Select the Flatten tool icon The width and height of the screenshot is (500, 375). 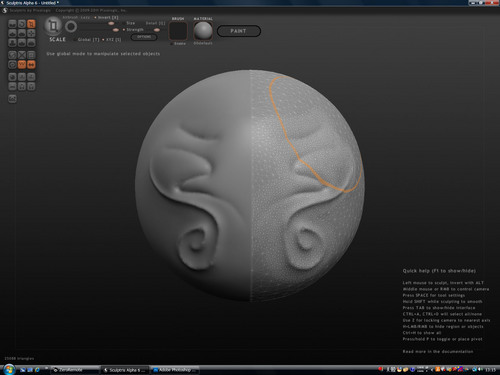pos(22,33)
